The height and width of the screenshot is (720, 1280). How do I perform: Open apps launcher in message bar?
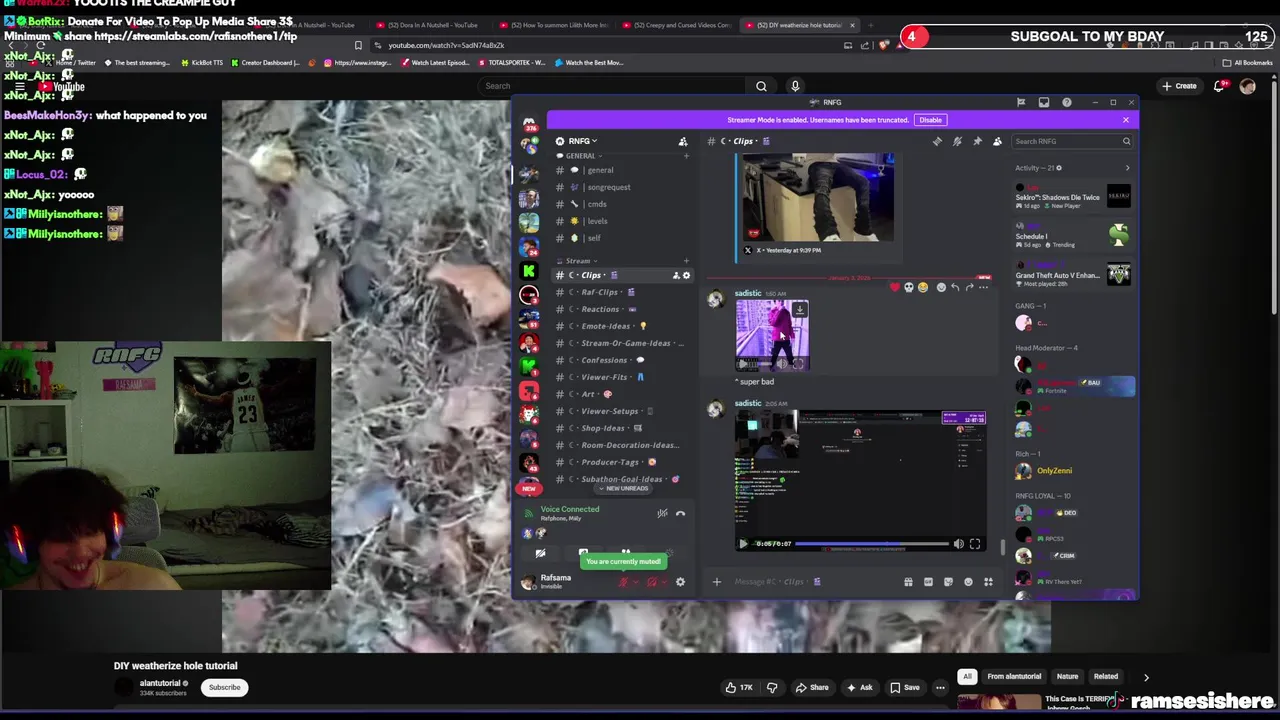pyautogui.click(x=988, y=582)
